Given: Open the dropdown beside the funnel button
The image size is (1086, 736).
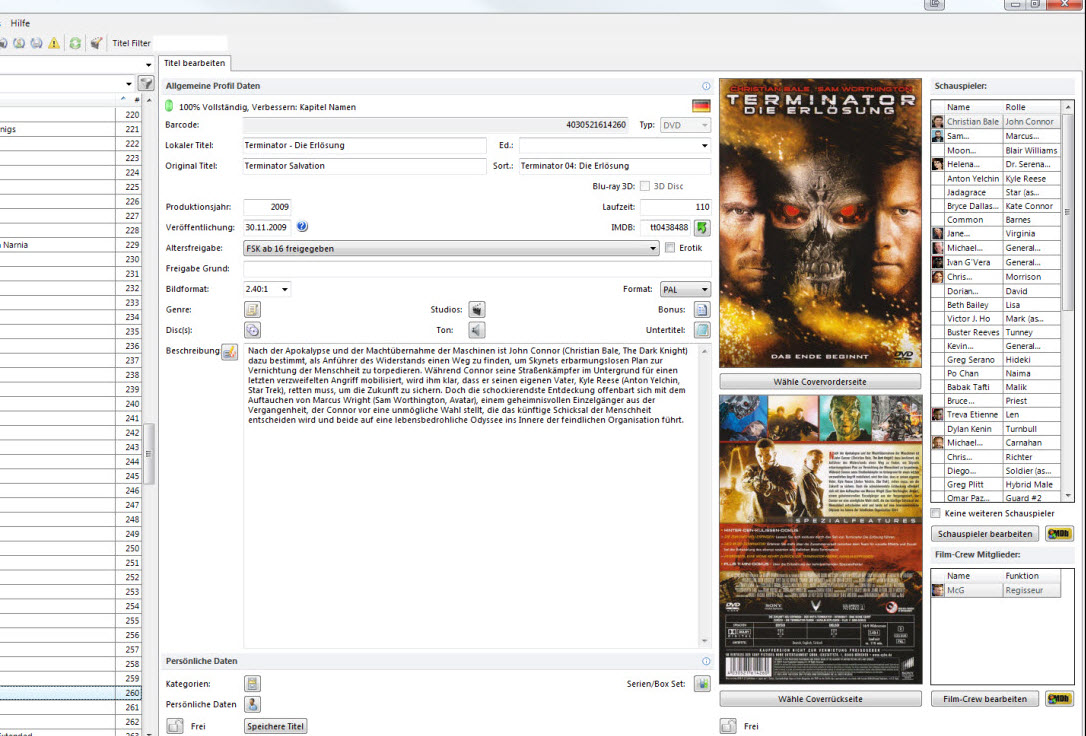Looking at the screenshot, I should (129, 84).
